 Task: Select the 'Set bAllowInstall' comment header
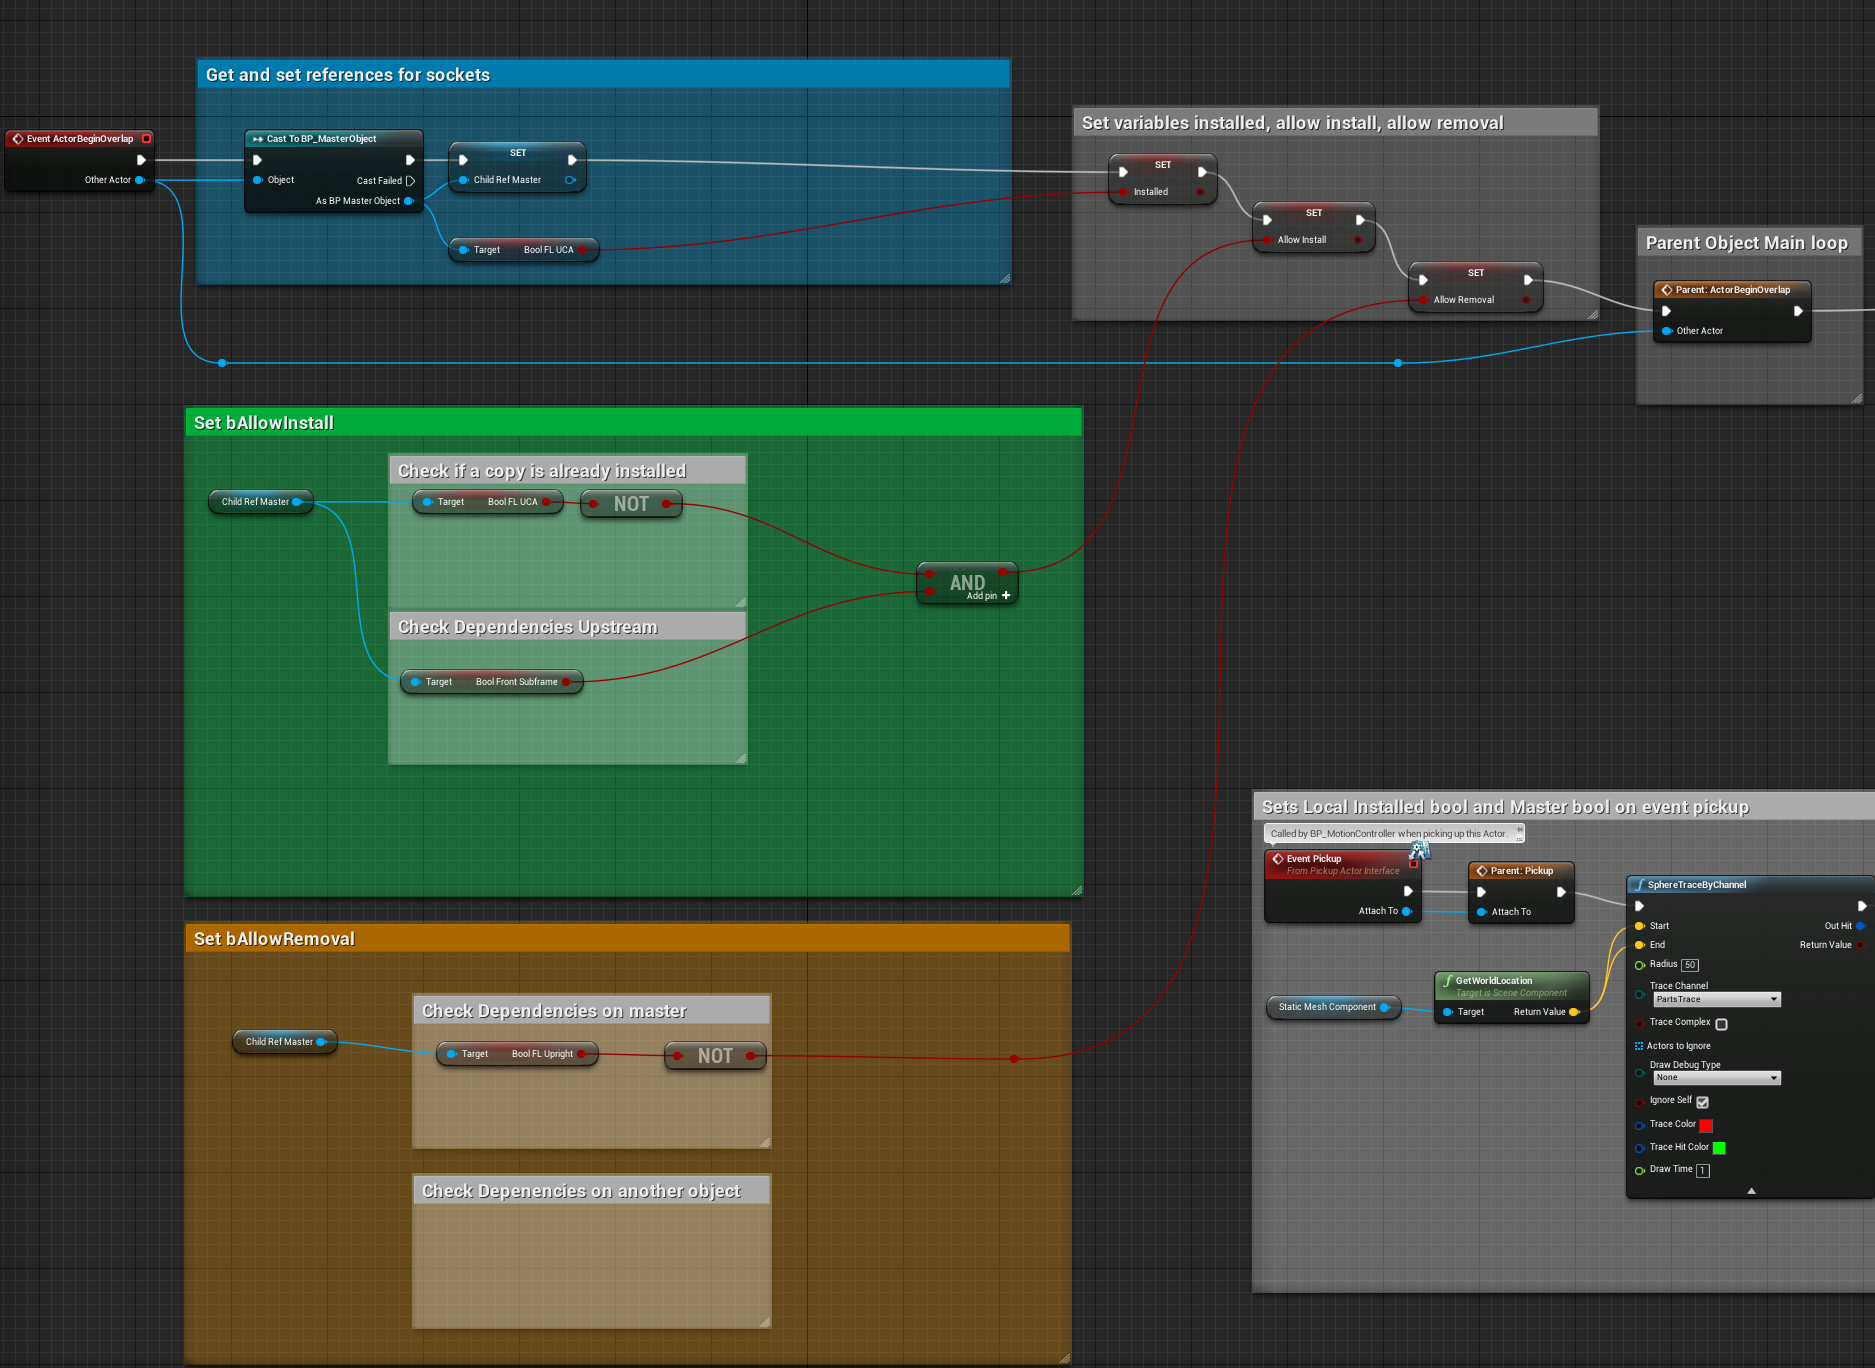point(633,423)
